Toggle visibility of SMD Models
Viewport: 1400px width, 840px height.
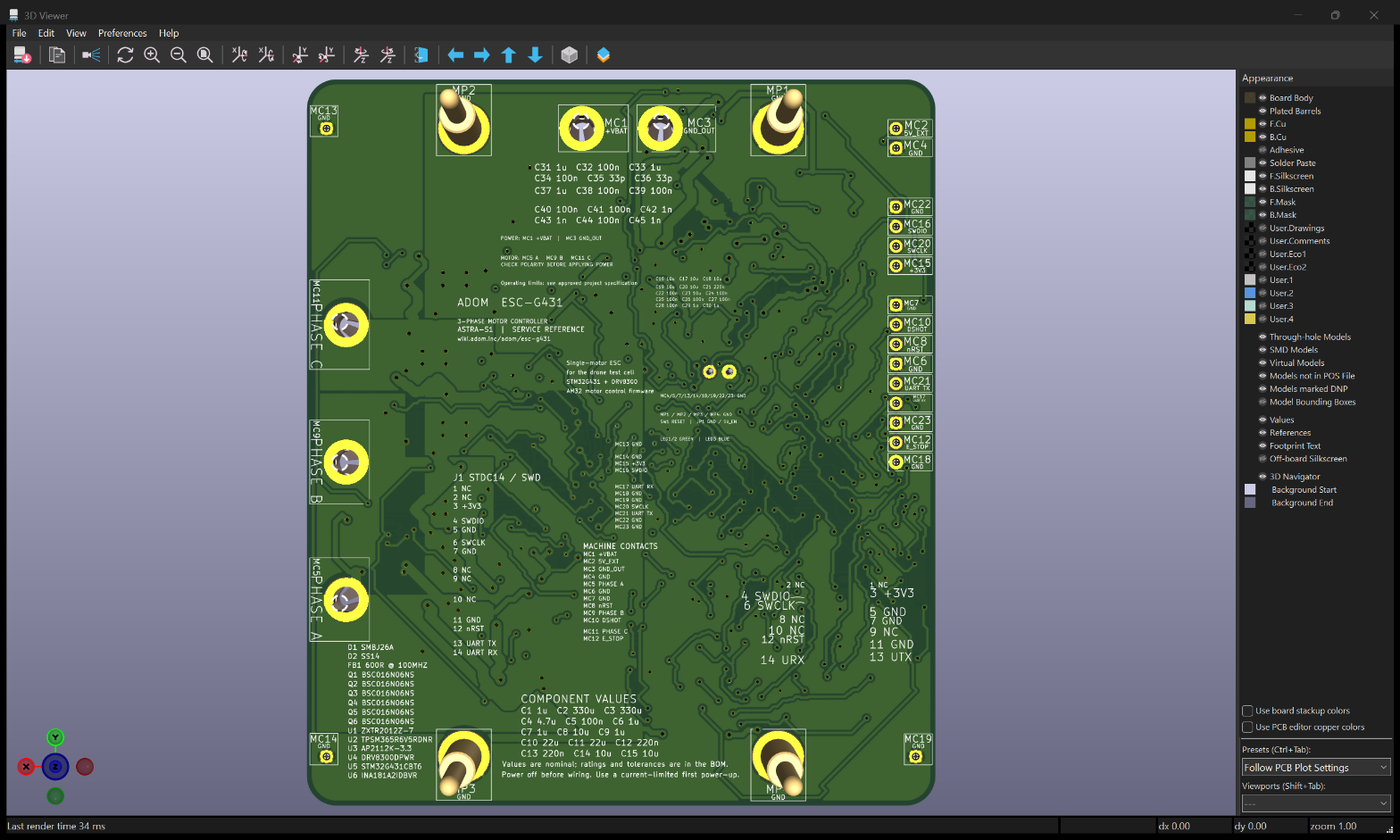click(x=1263, y=350)
